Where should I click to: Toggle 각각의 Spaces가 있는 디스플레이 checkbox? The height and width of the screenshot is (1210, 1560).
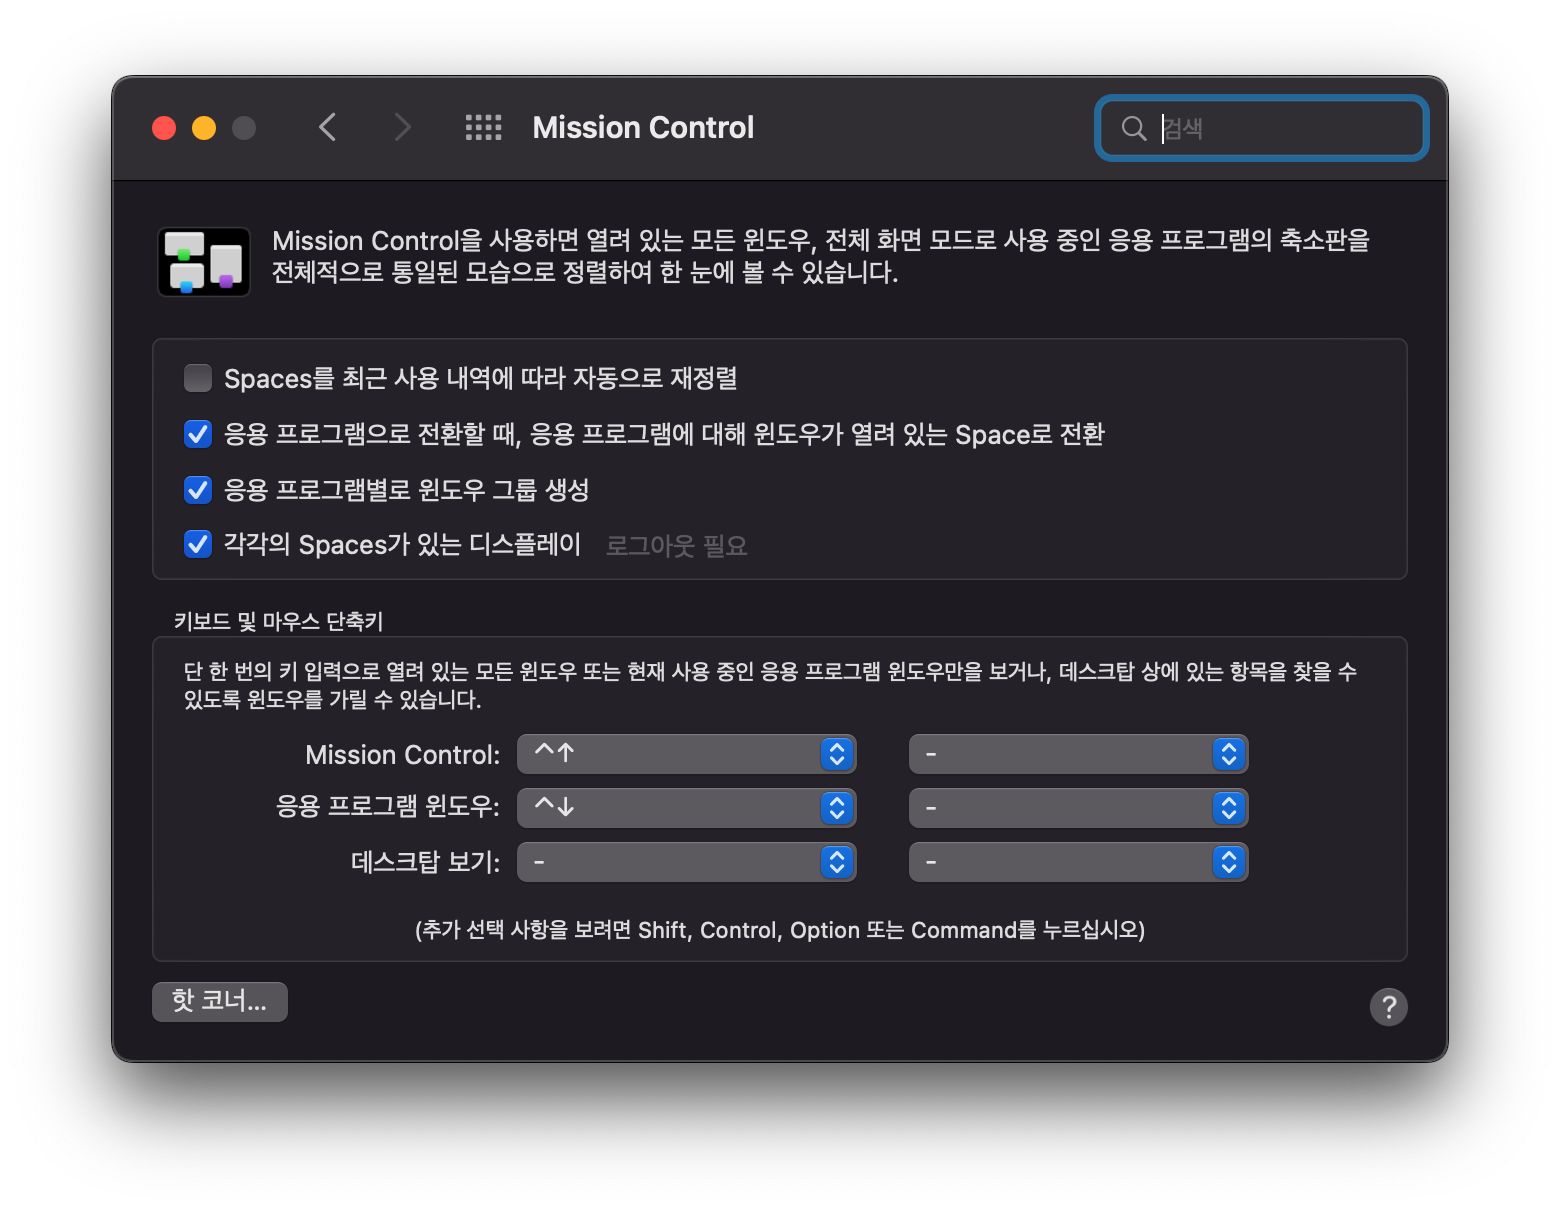tap(198, 545)
